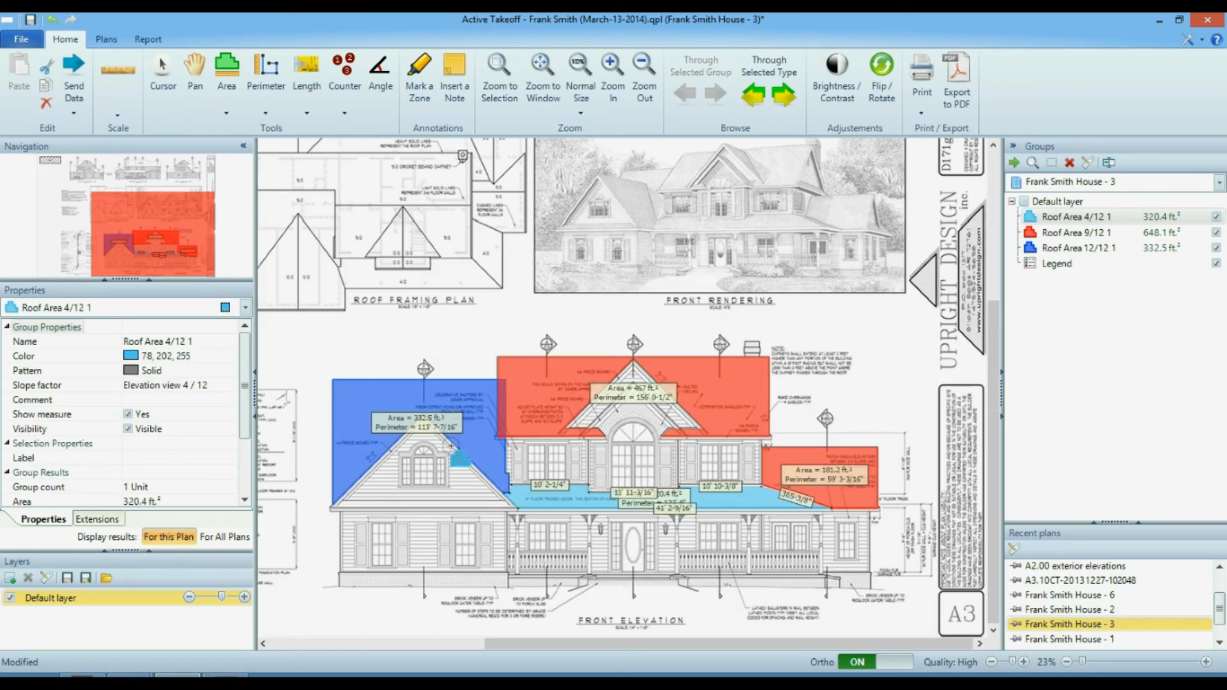Toggle visibility checkbox for Roof Area 9/12 1
The height and width of the screenshot is (690, 1227).
(1216, 232)
